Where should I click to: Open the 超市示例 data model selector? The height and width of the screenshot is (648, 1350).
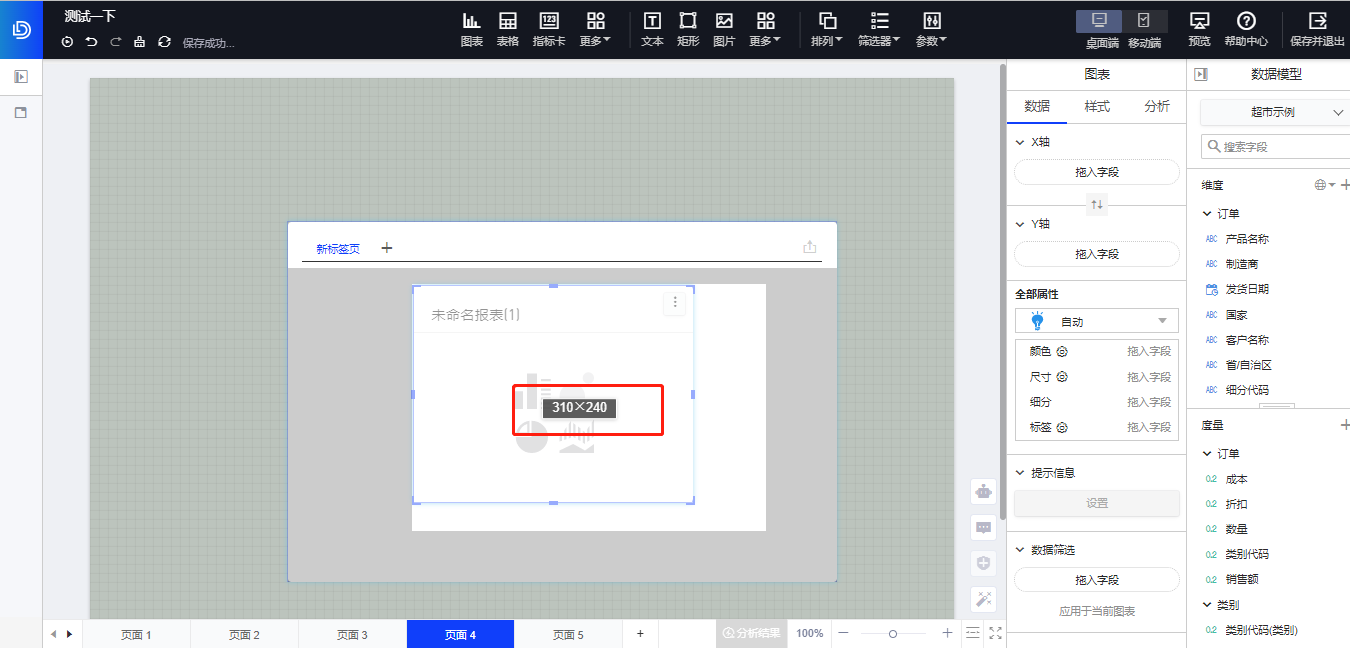point(1273,112)
